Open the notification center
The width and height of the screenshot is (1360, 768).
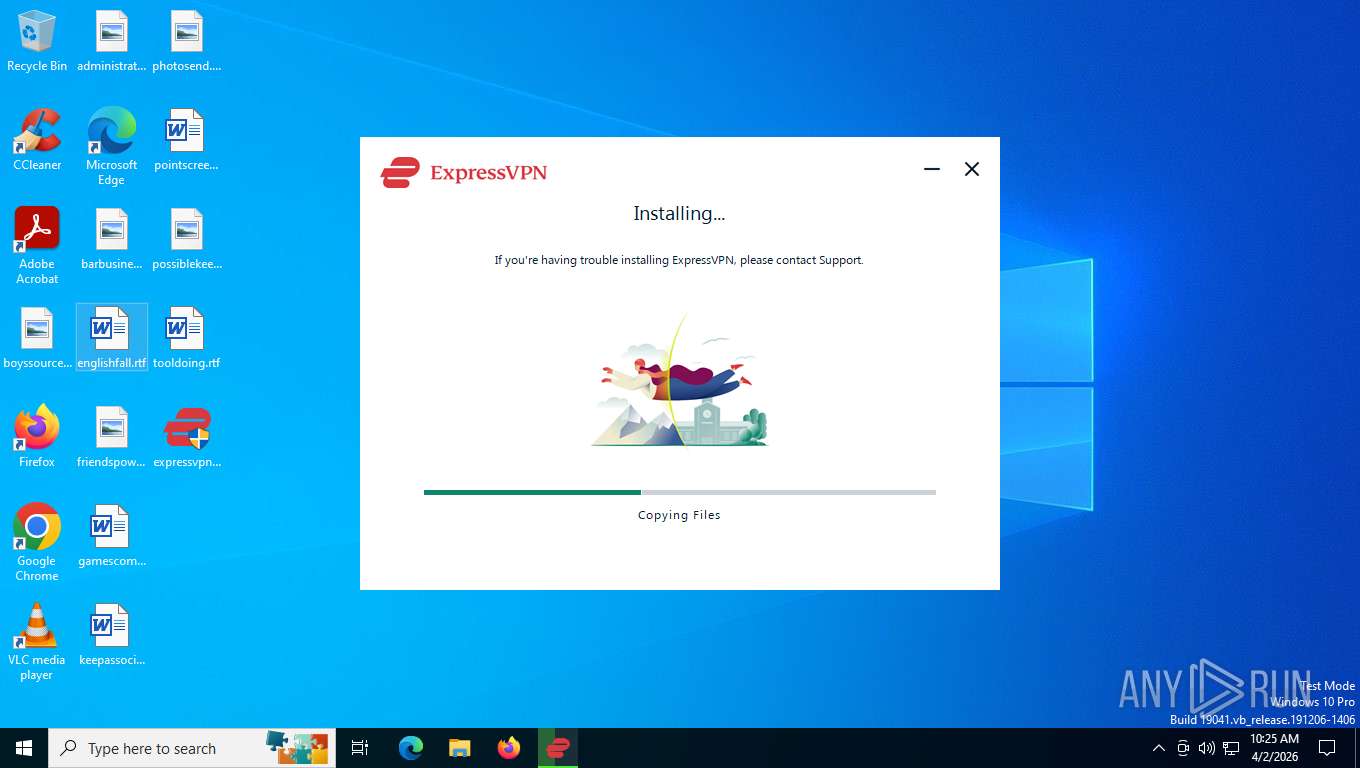click(1327, 748)
